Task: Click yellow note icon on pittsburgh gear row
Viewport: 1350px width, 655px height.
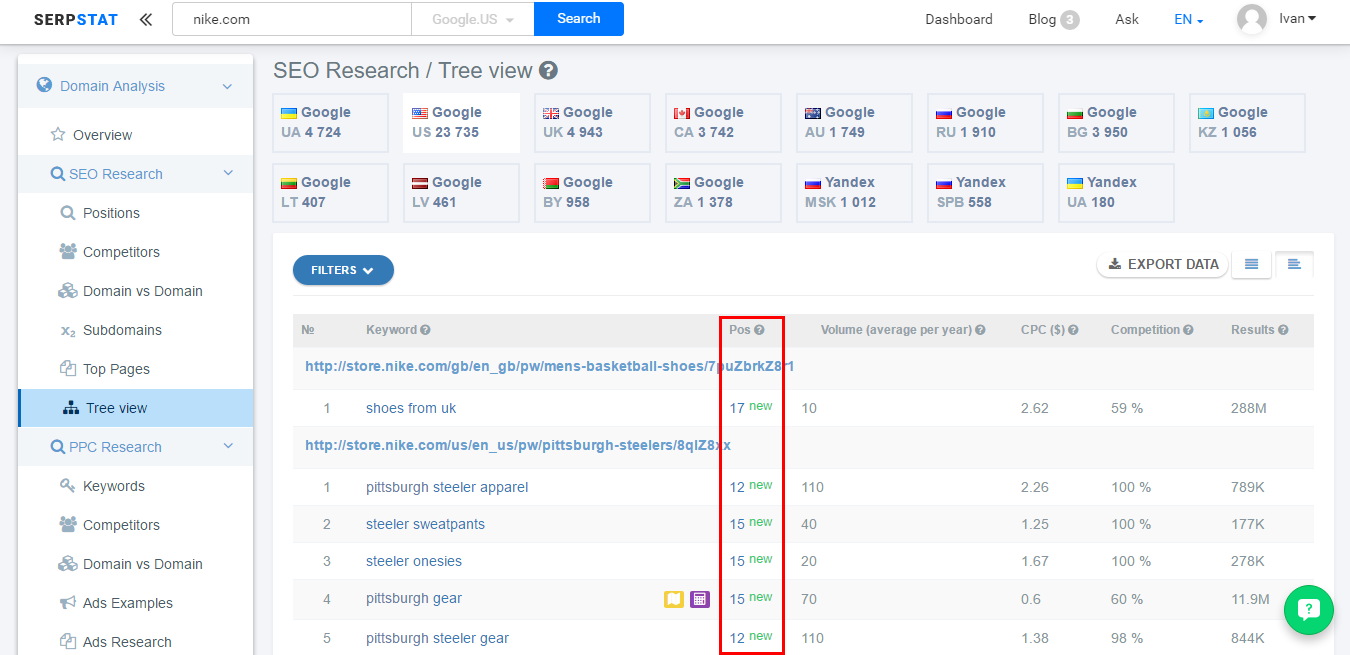Action: [x=674, y=599]
